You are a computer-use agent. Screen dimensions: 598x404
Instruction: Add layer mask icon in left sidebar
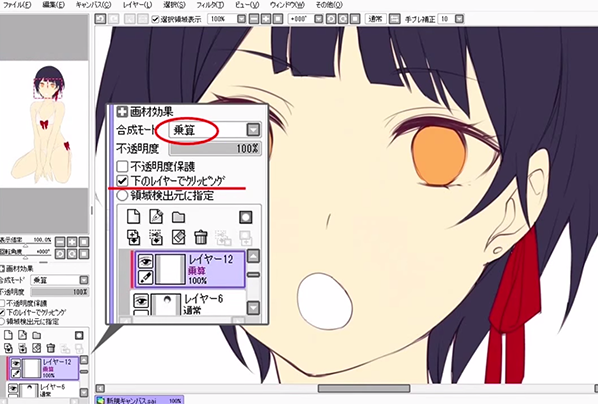[79, 335]
